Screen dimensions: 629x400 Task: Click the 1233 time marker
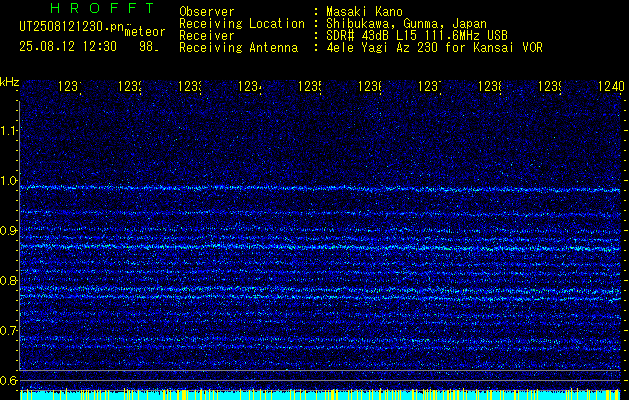pos(190,87)
